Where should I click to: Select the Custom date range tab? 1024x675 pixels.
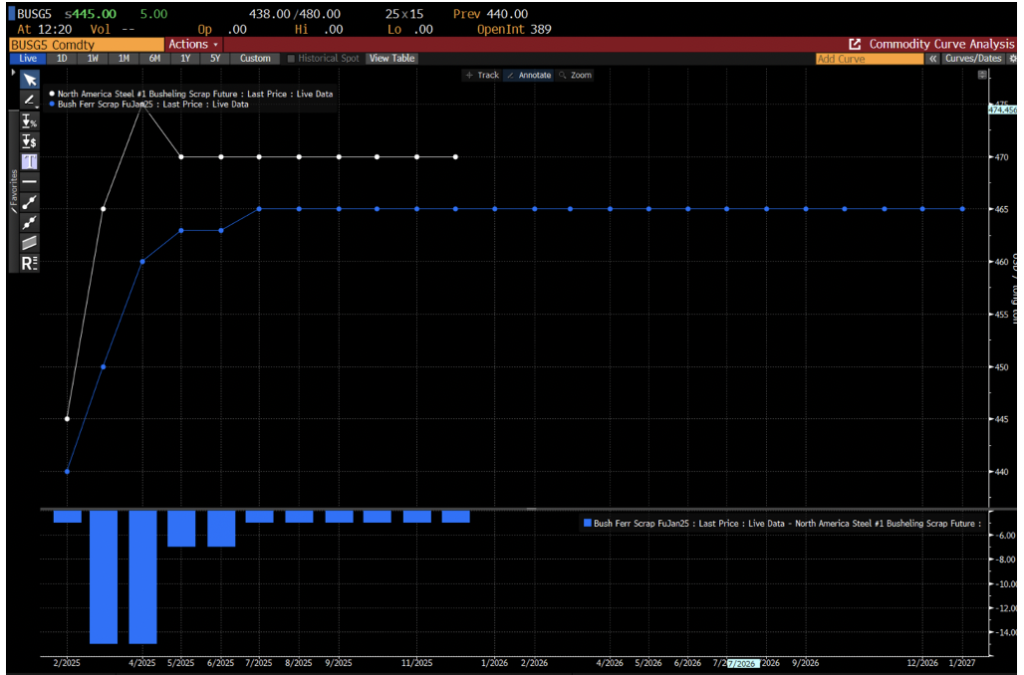[x=255, y=59]
